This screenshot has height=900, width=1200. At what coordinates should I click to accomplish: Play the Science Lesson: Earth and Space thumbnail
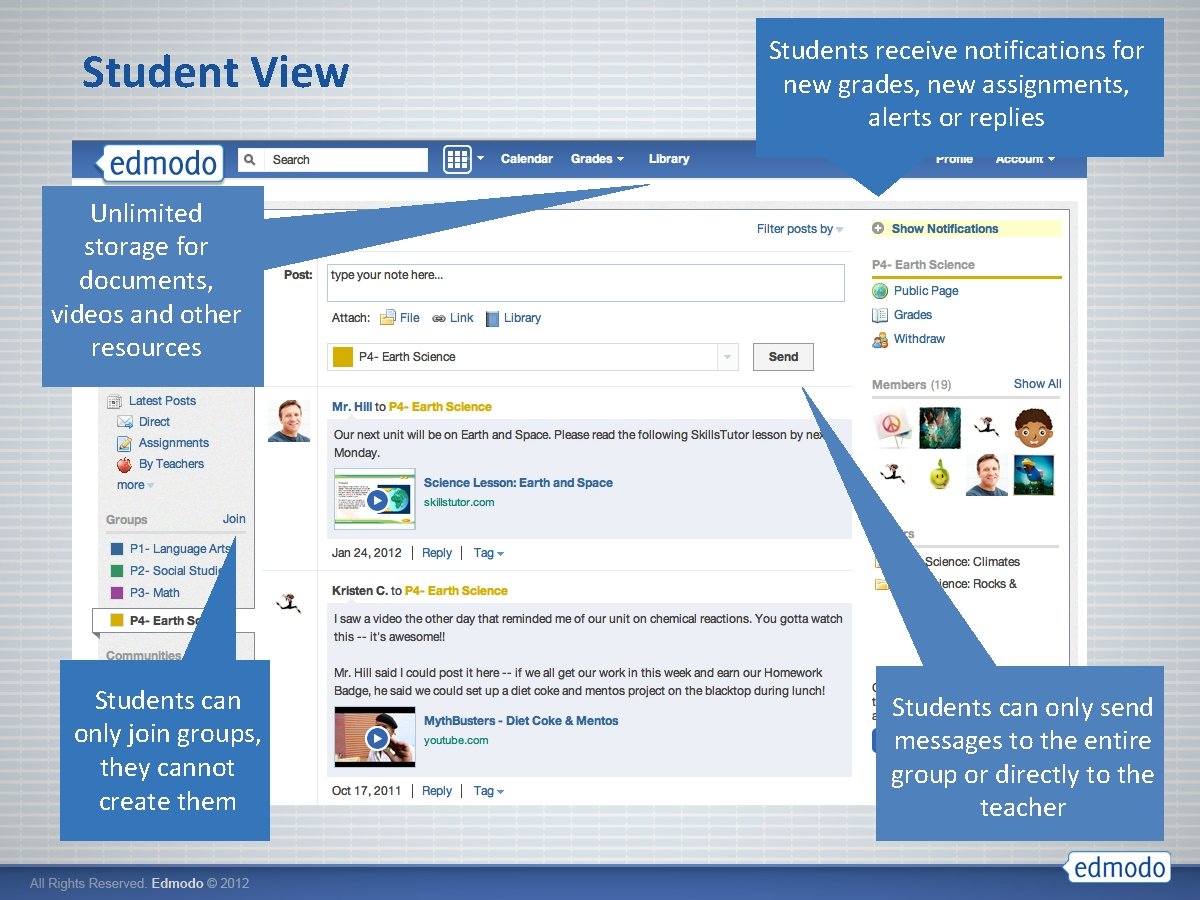(x=374, y=499)
